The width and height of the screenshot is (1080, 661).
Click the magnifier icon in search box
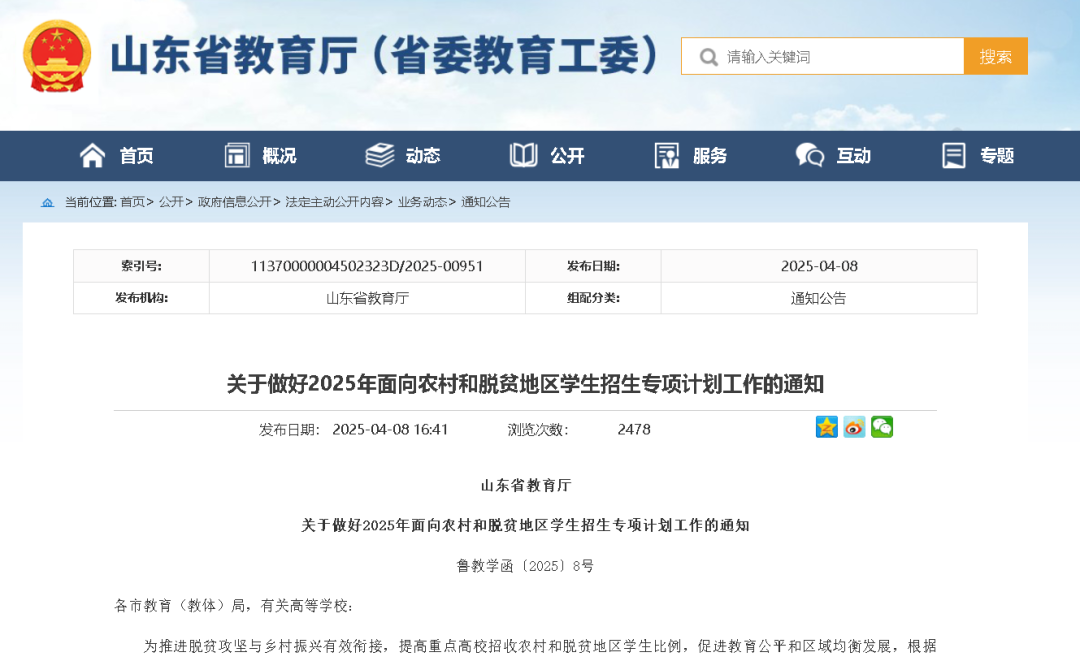[708, 57]
